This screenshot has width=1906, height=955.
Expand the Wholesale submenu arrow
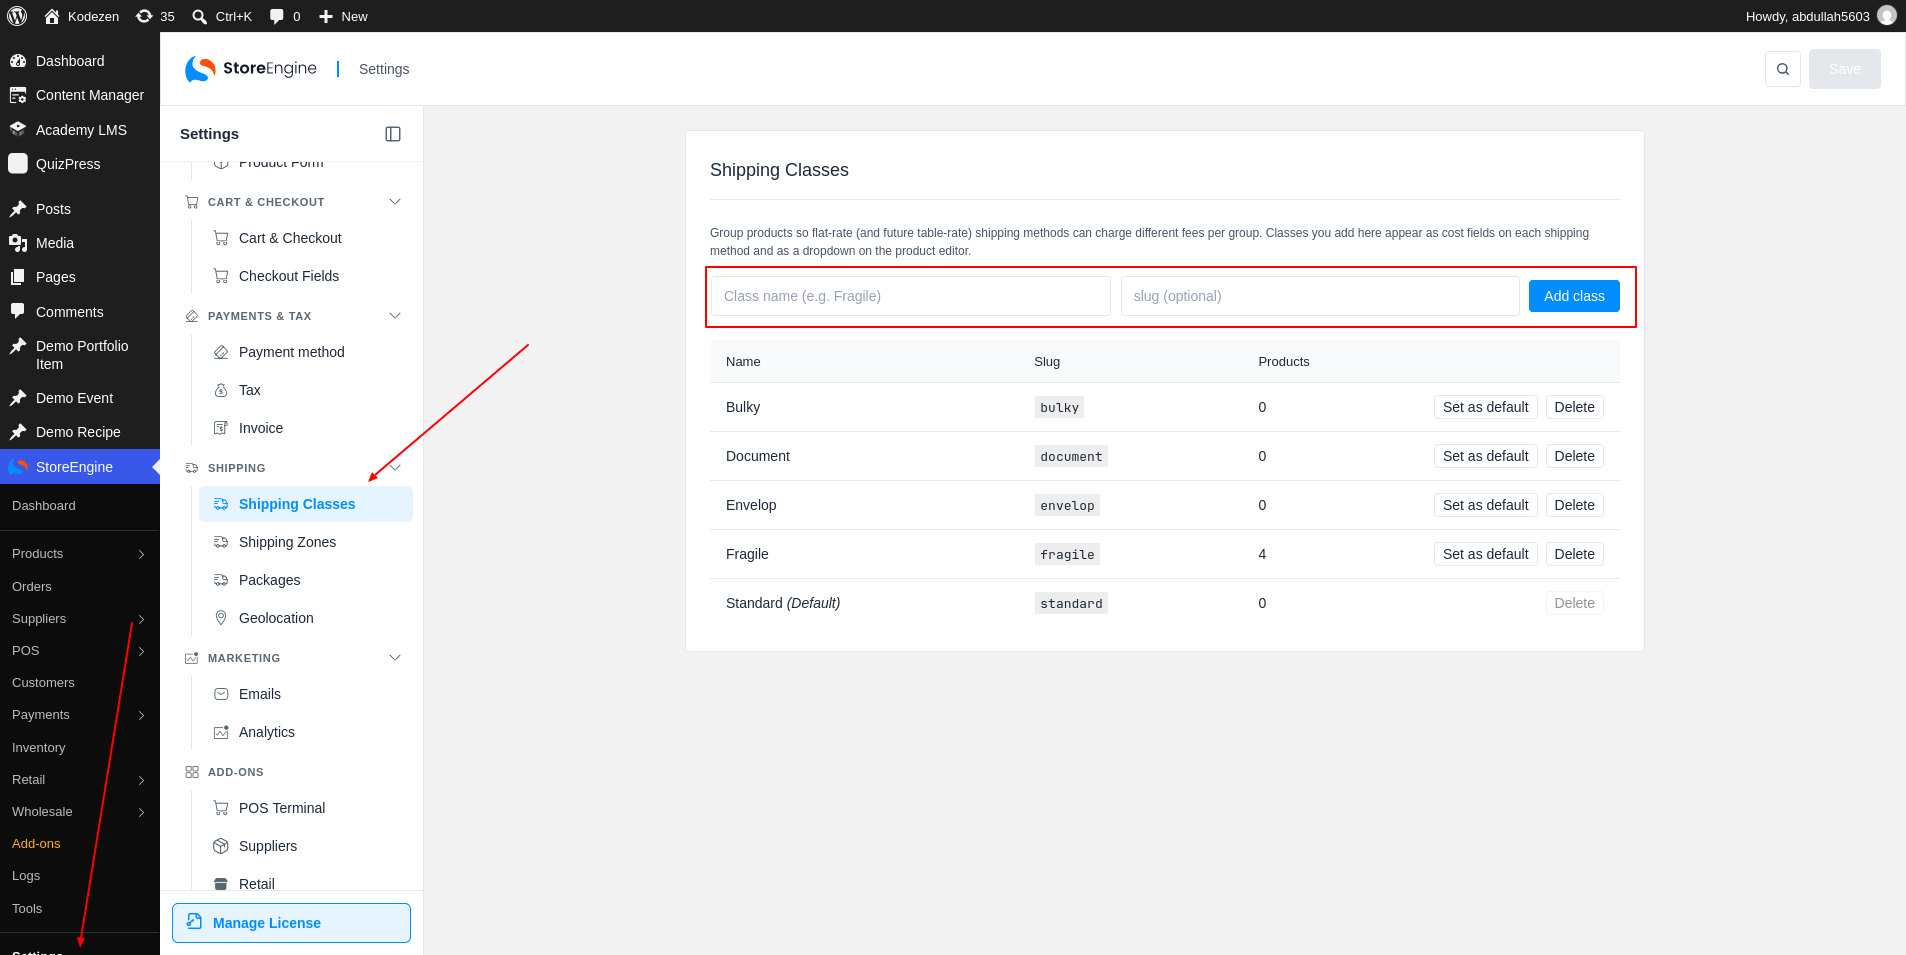point(141,812)
